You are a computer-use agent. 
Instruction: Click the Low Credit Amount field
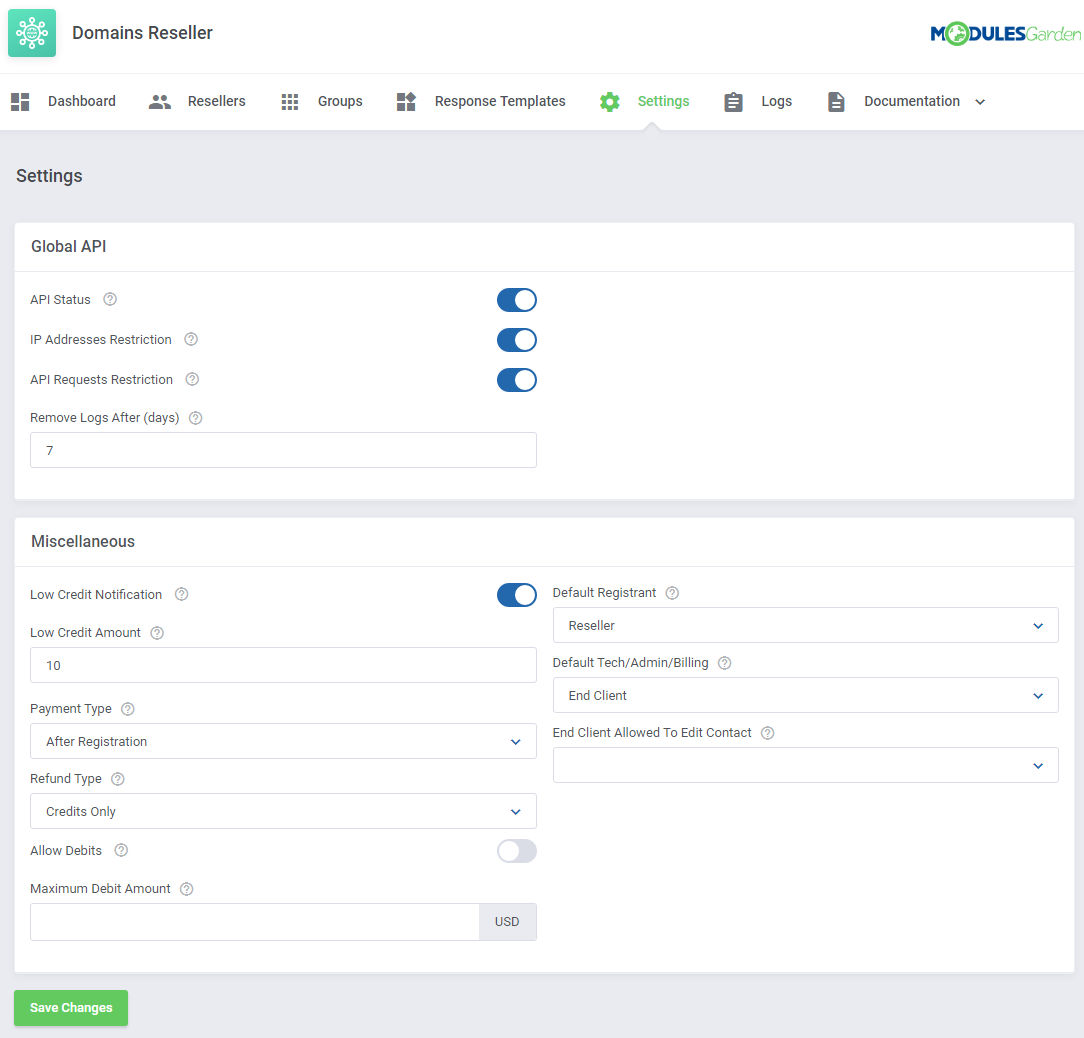click(x=283, y=665)
